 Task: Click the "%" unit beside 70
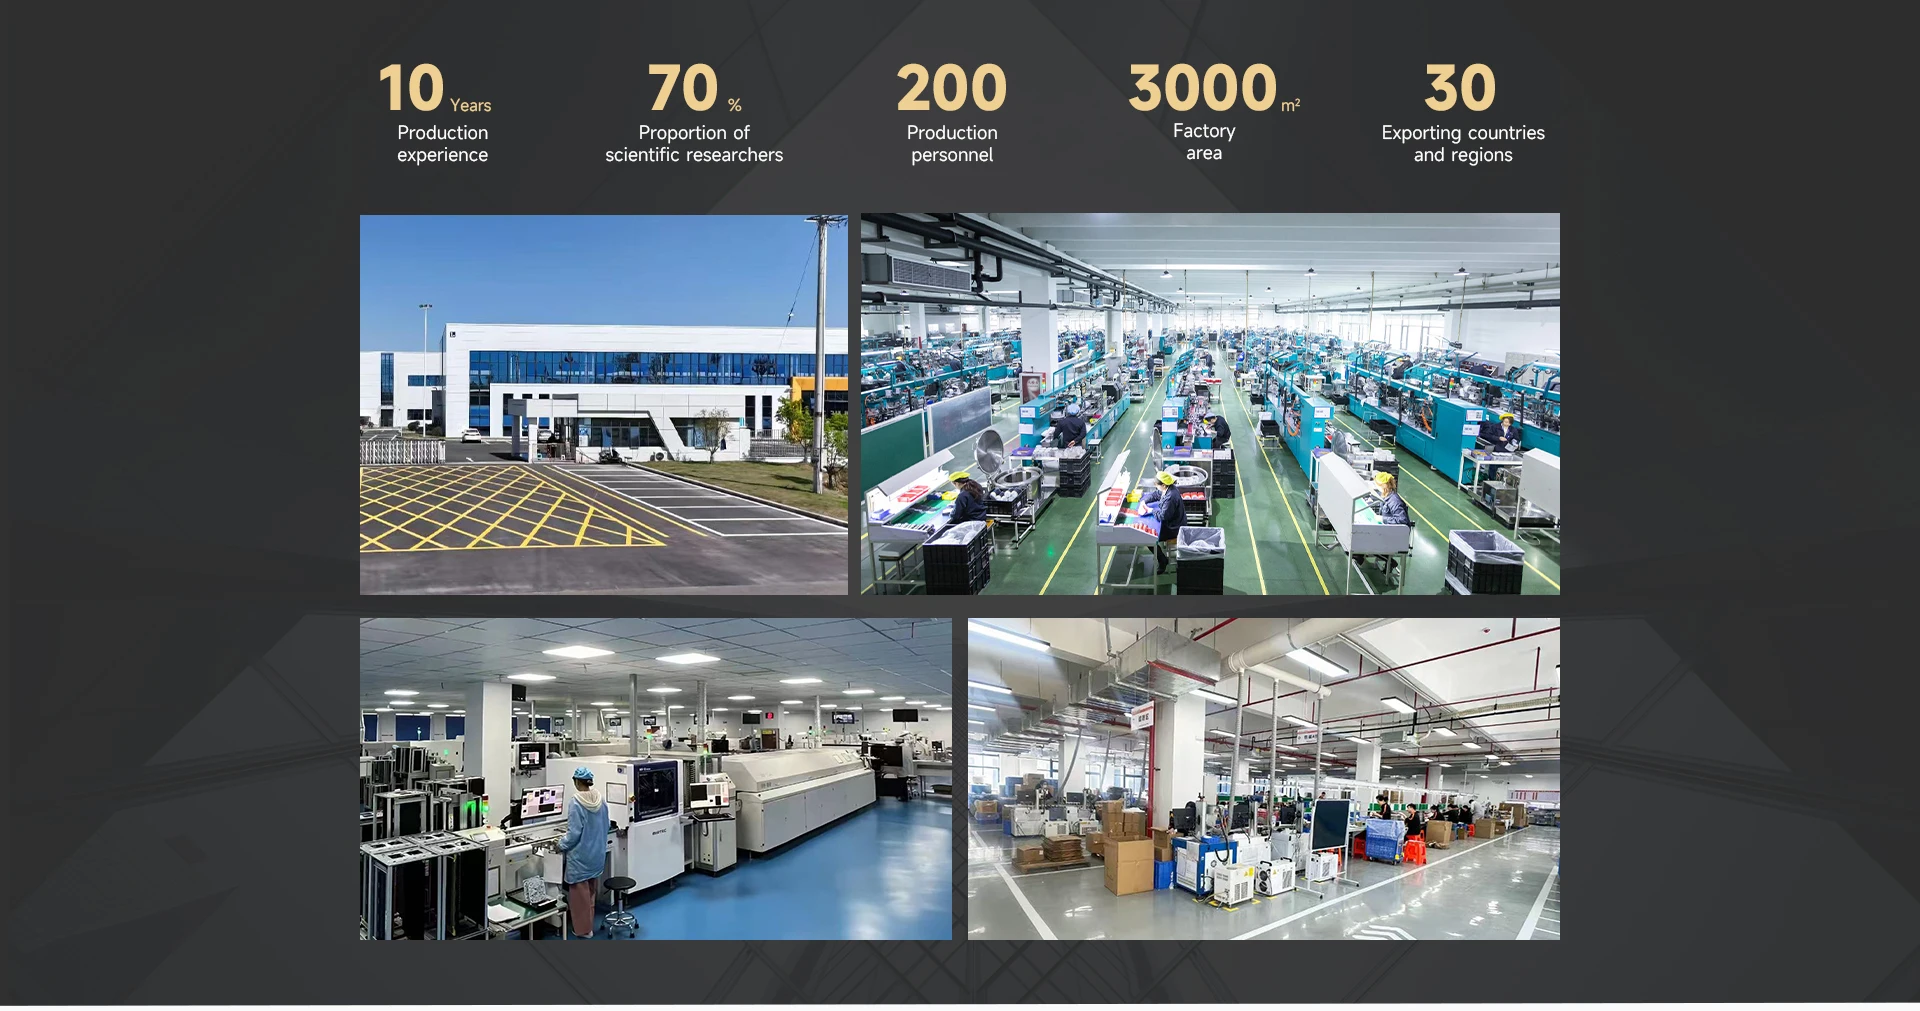click(x=735, y=105)
